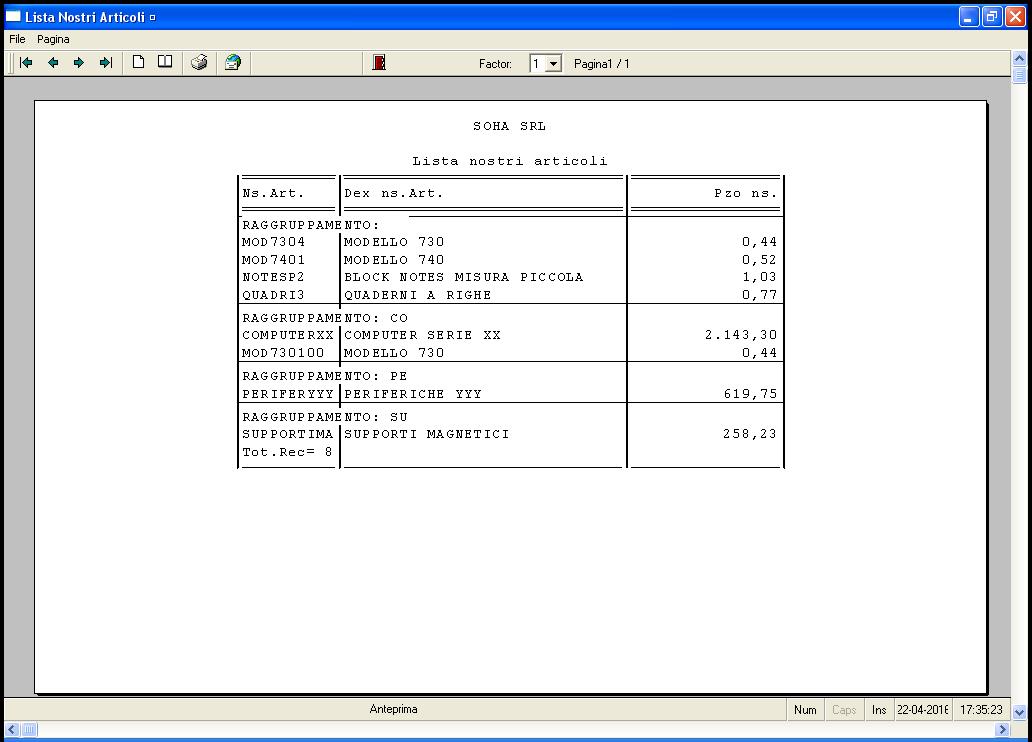Click article code SUPPORTIMA
The image size is (1032, 742).
point(288,434)
